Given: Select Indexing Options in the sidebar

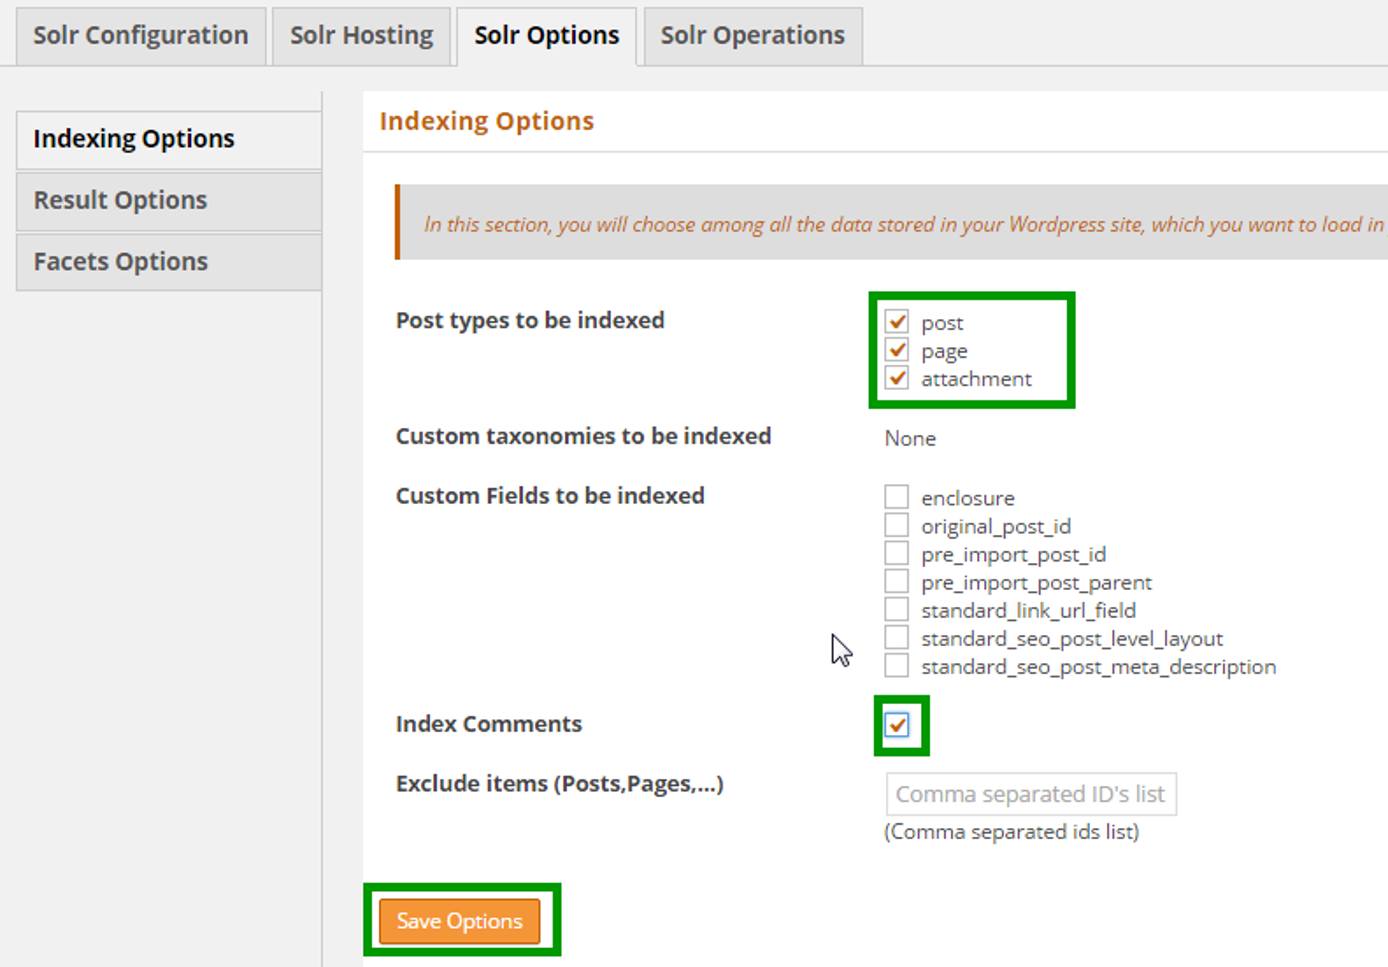Looking at the screenshot, I should click(133, 138).
